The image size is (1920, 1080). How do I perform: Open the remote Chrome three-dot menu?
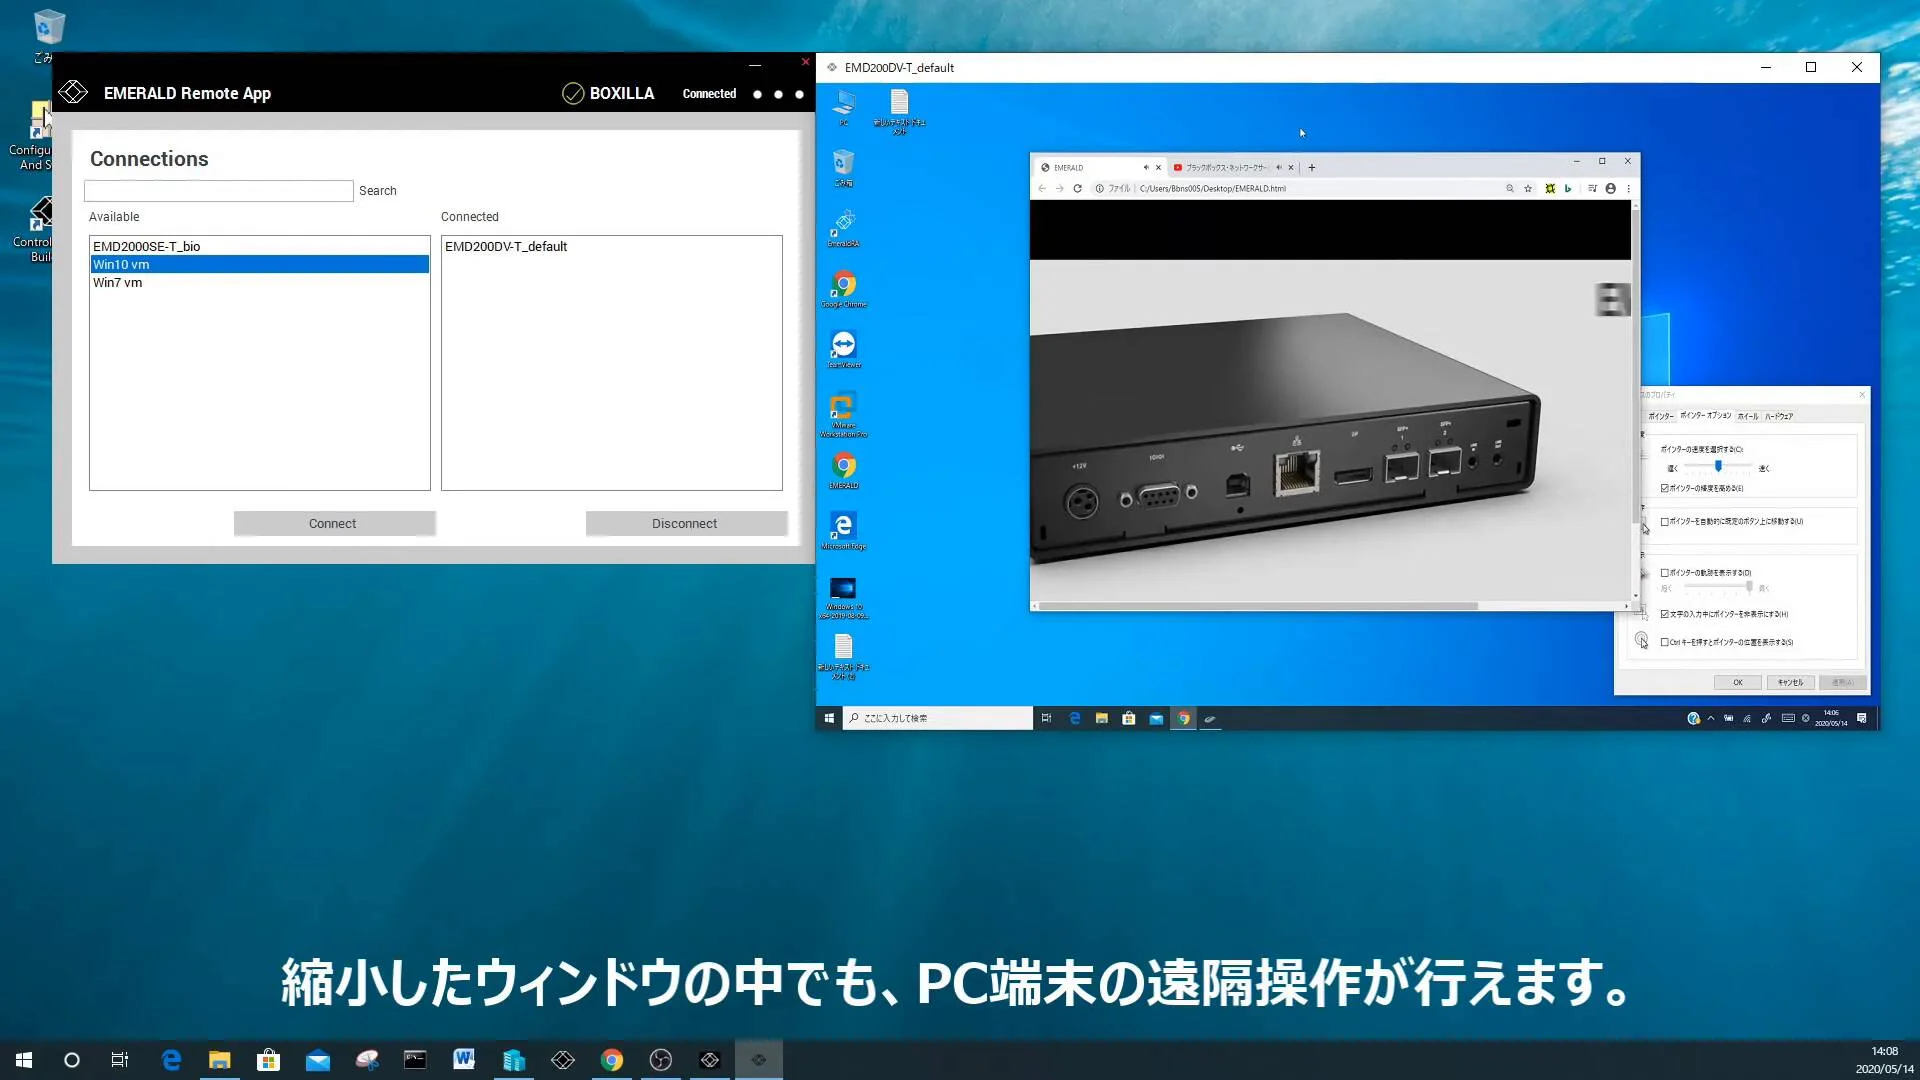[1628, 188]
